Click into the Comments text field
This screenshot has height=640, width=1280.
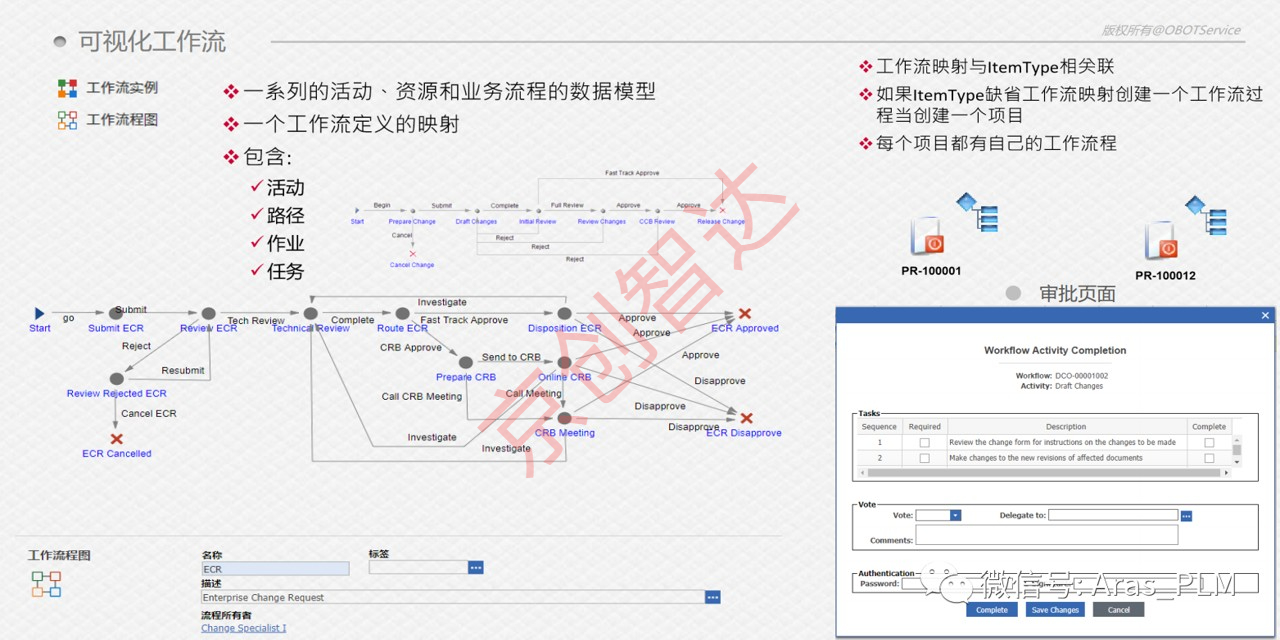click(x=1046, y=537)
